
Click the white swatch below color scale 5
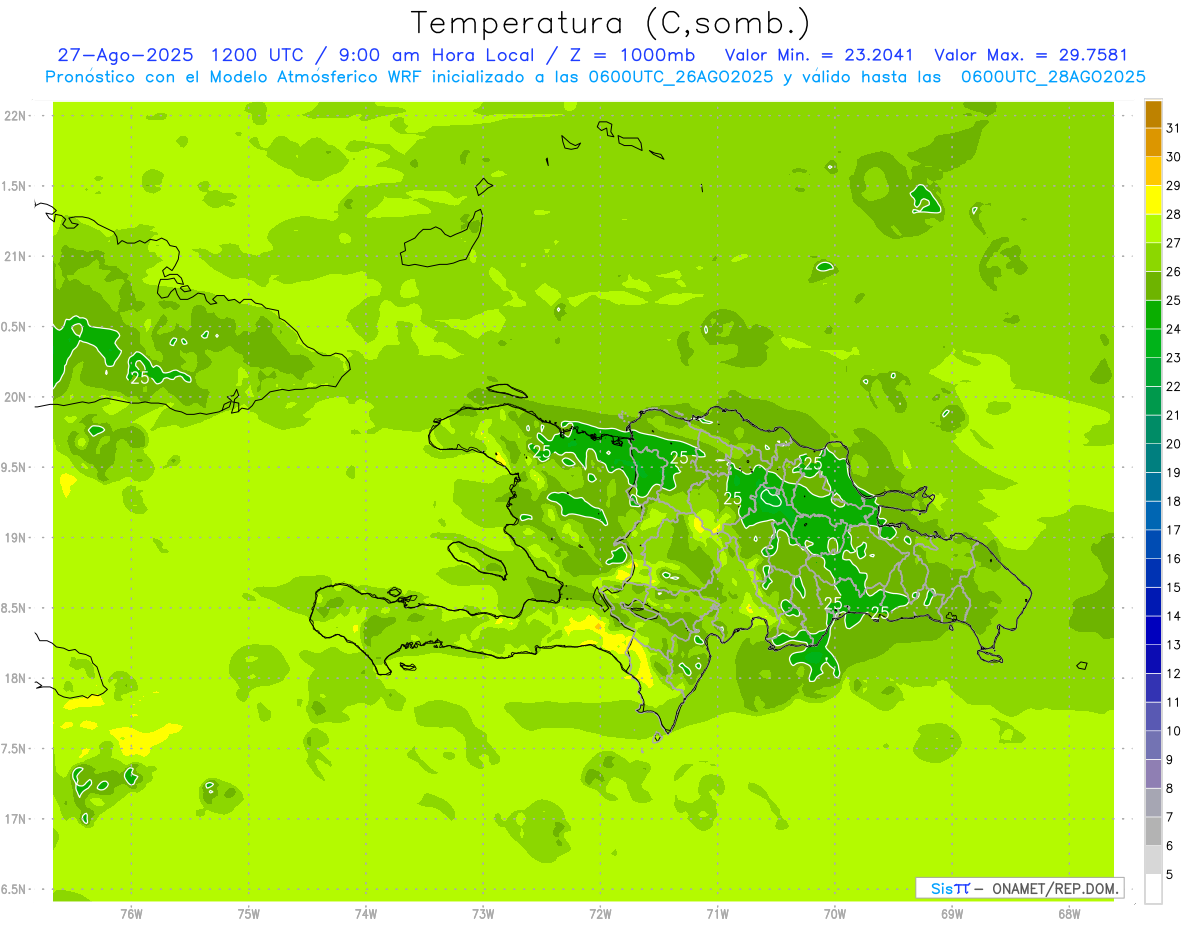(1153, 889)
